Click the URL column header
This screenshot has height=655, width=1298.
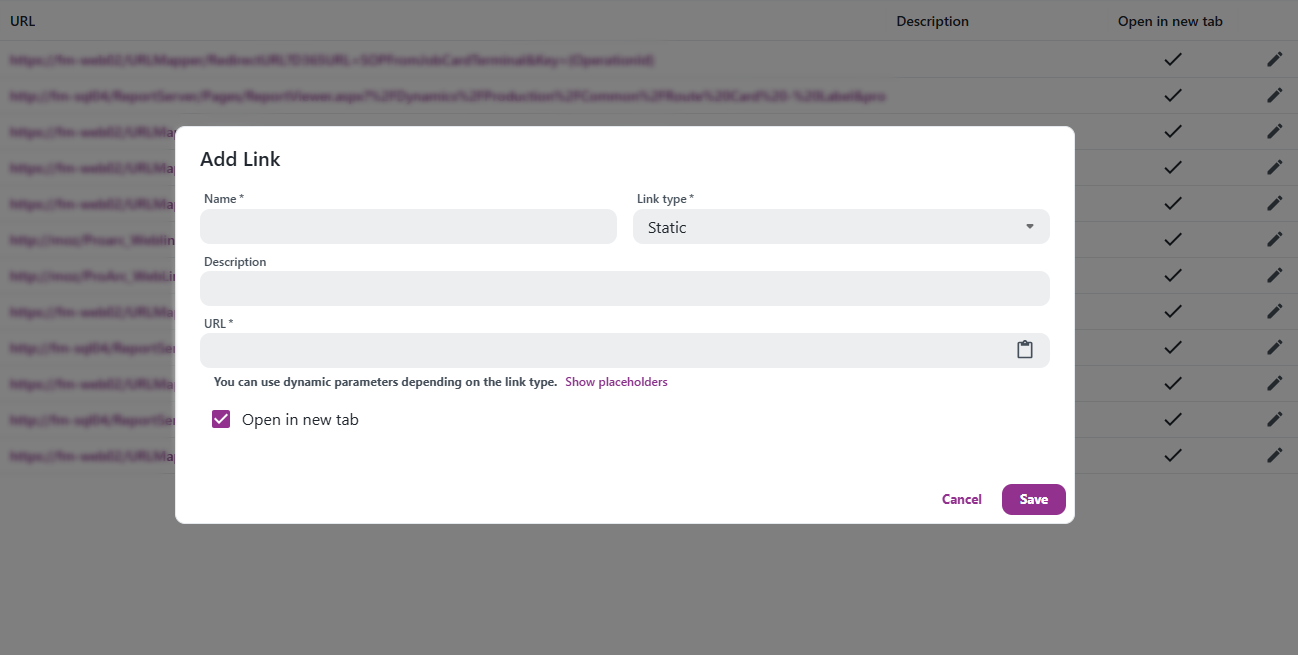(x=23, y=21)
